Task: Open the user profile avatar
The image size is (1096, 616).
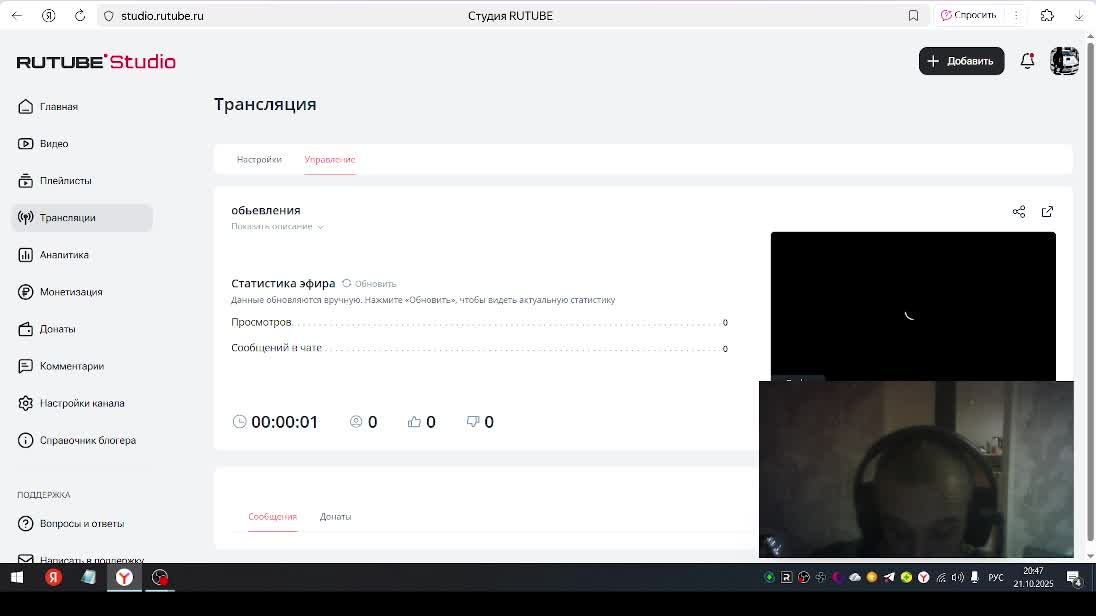Action: tap(1064, 61)
